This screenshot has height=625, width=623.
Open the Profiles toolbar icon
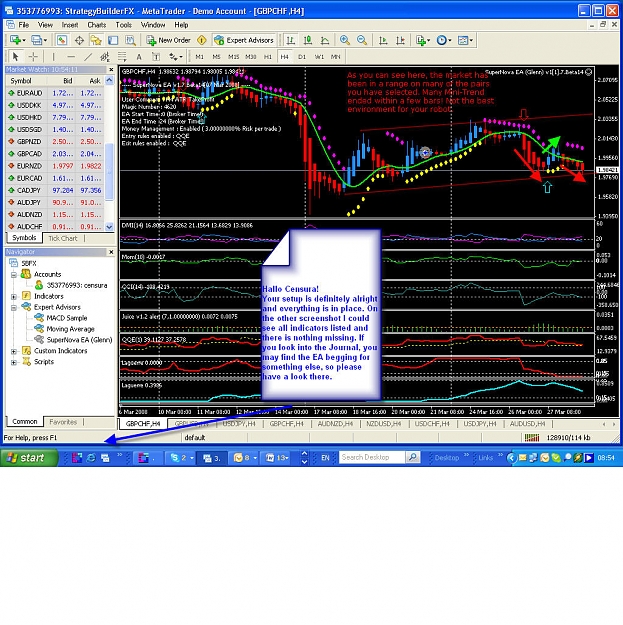[x=39, y=40]
